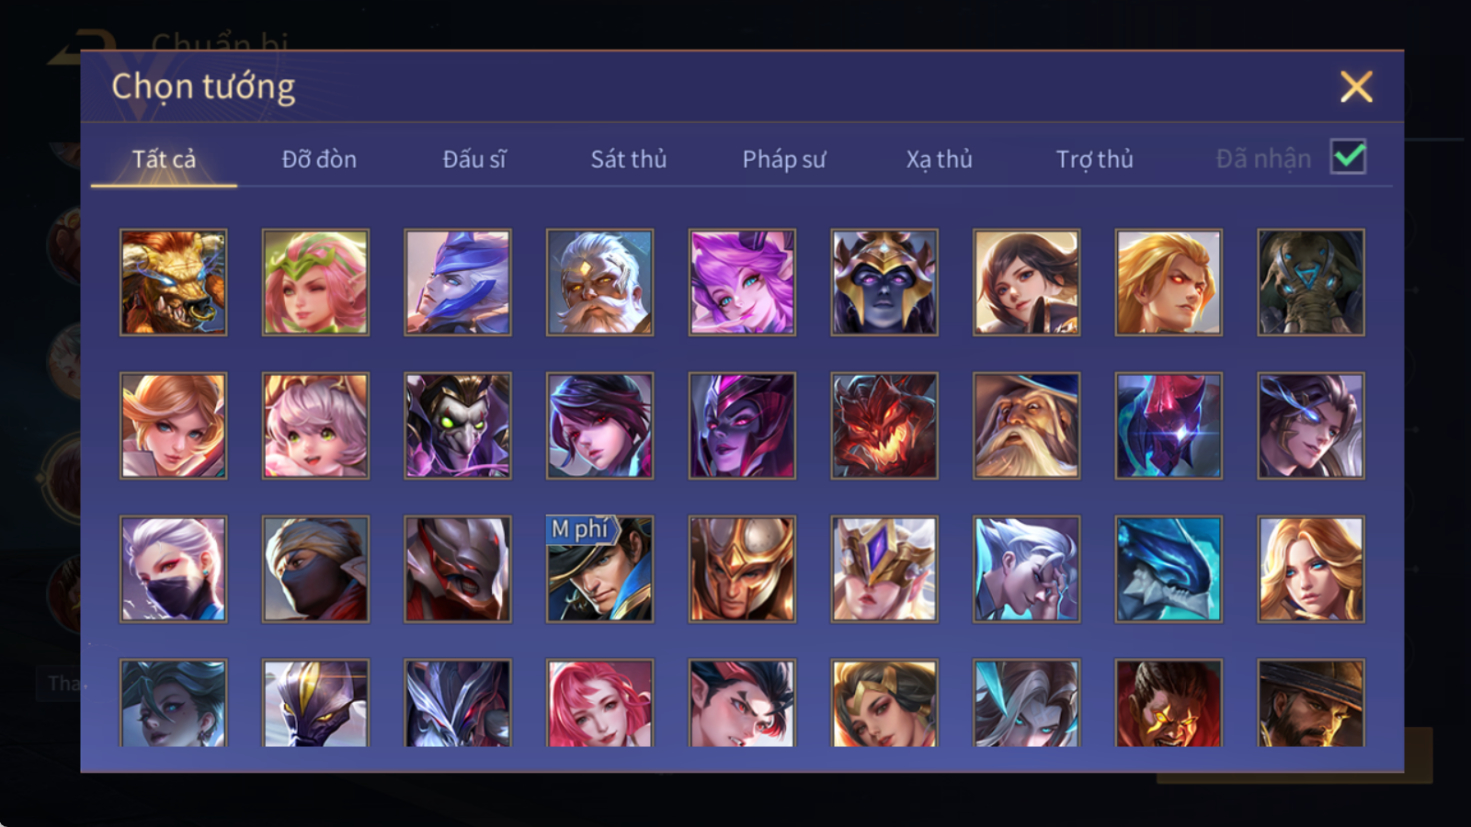Pick the masked white-haired ninja girl hero
This screenshot has width=1471, height=827.
click(x=173, y=569)
